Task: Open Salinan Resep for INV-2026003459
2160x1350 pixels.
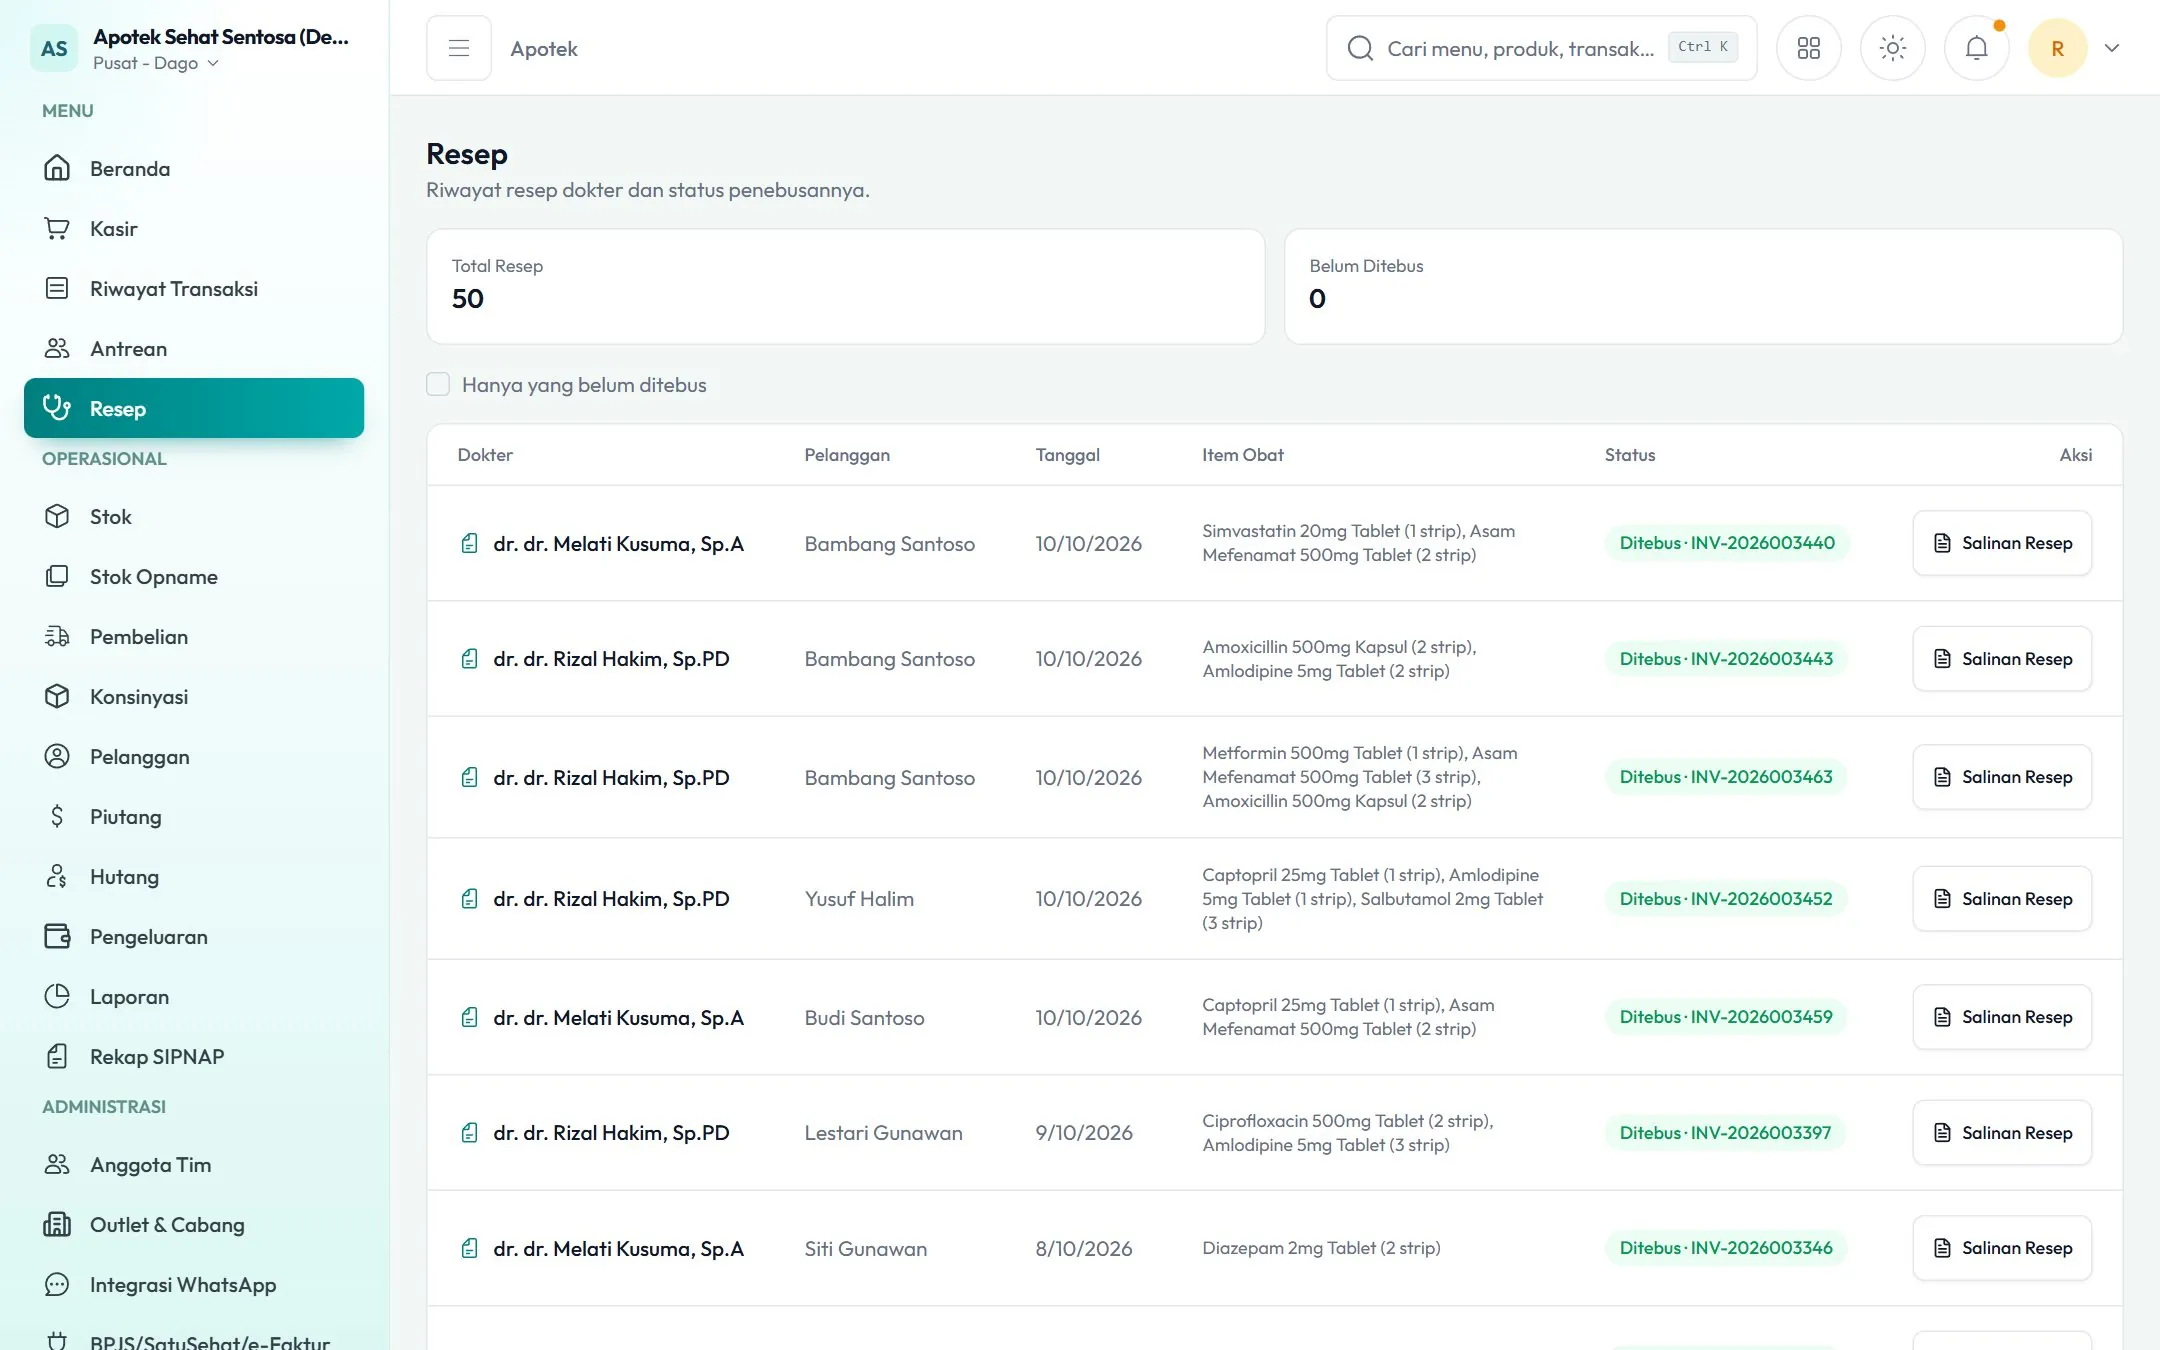Action: (2002, 1017)
